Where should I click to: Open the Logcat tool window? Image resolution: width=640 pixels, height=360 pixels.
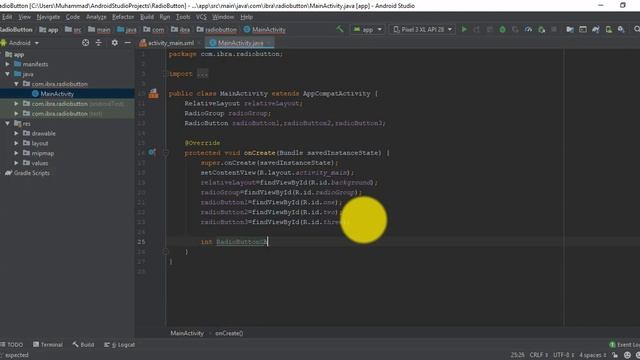120,344
